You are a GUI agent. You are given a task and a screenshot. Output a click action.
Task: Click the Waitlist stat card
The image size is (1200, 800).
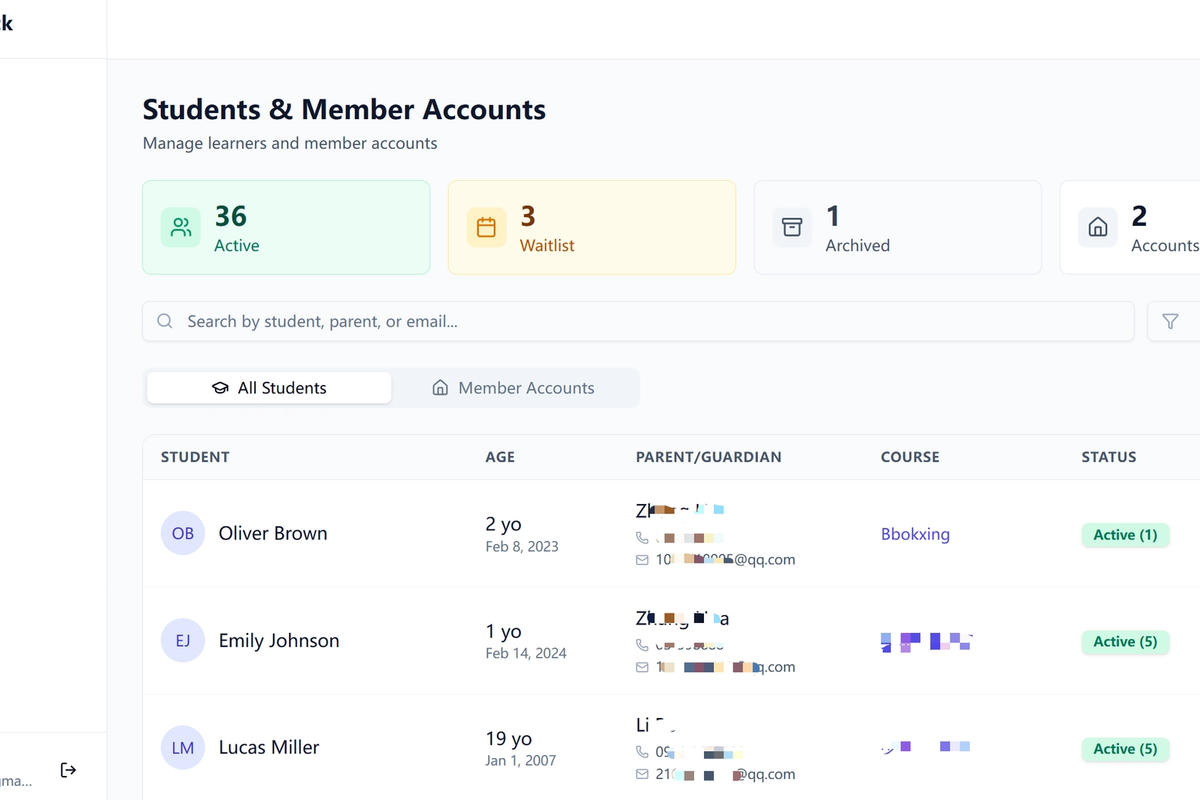click(x=591, y=227)
